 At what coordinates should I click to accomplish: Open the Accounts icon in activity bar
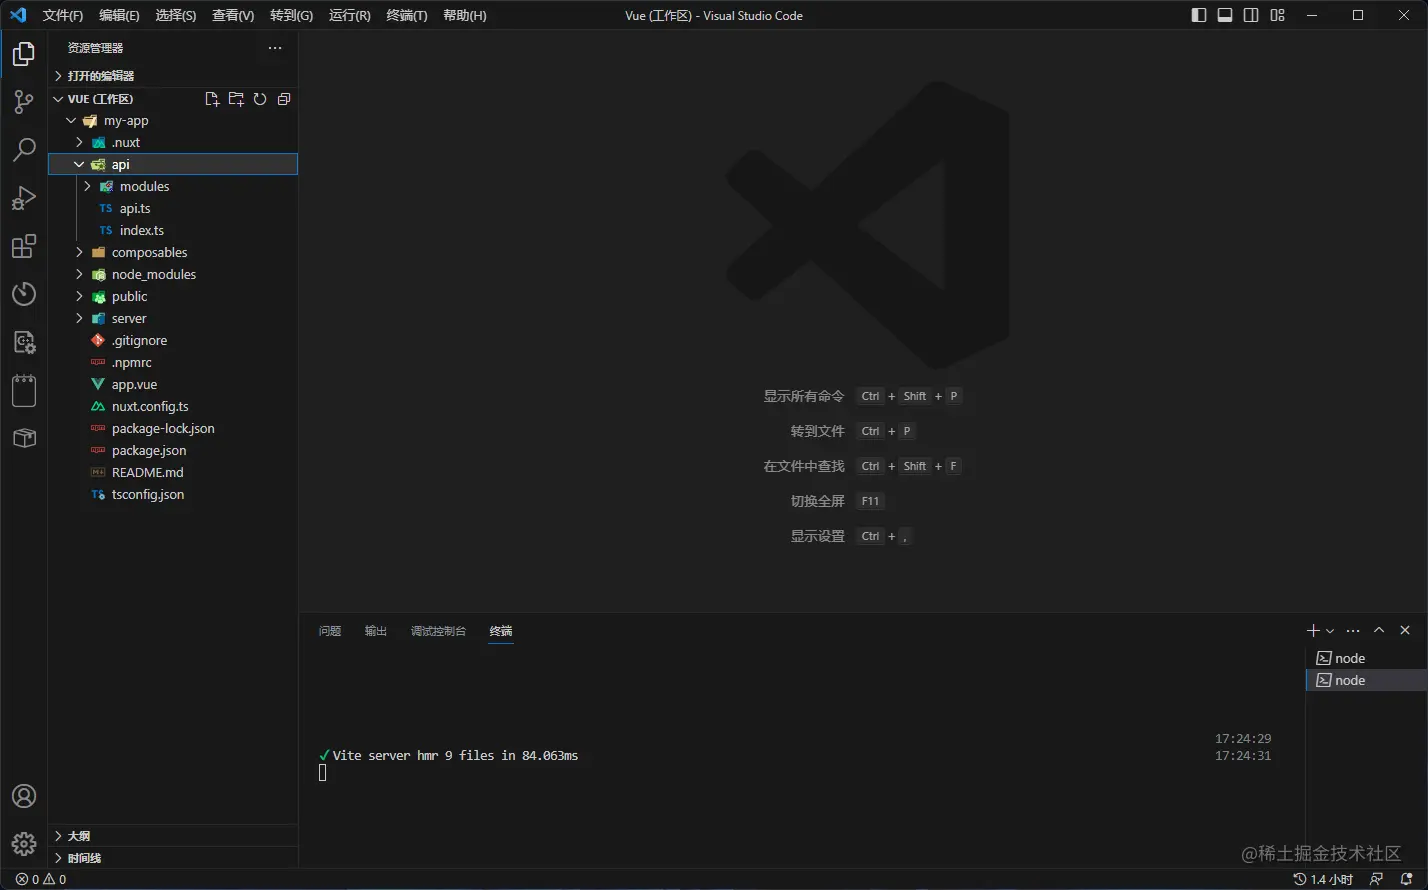tap(24, 796)
